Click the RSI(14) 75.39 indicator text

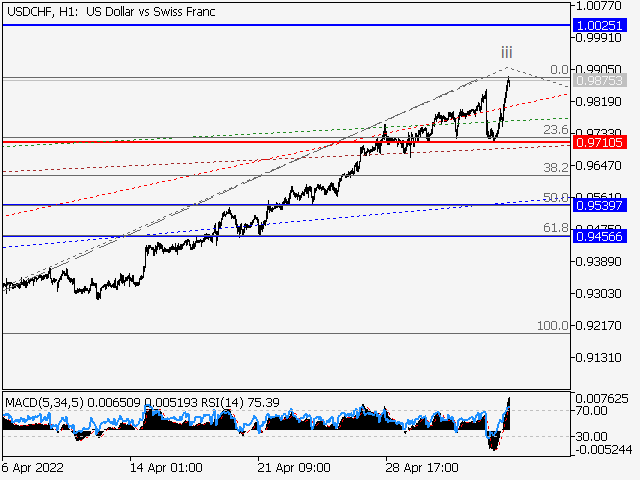240,403
